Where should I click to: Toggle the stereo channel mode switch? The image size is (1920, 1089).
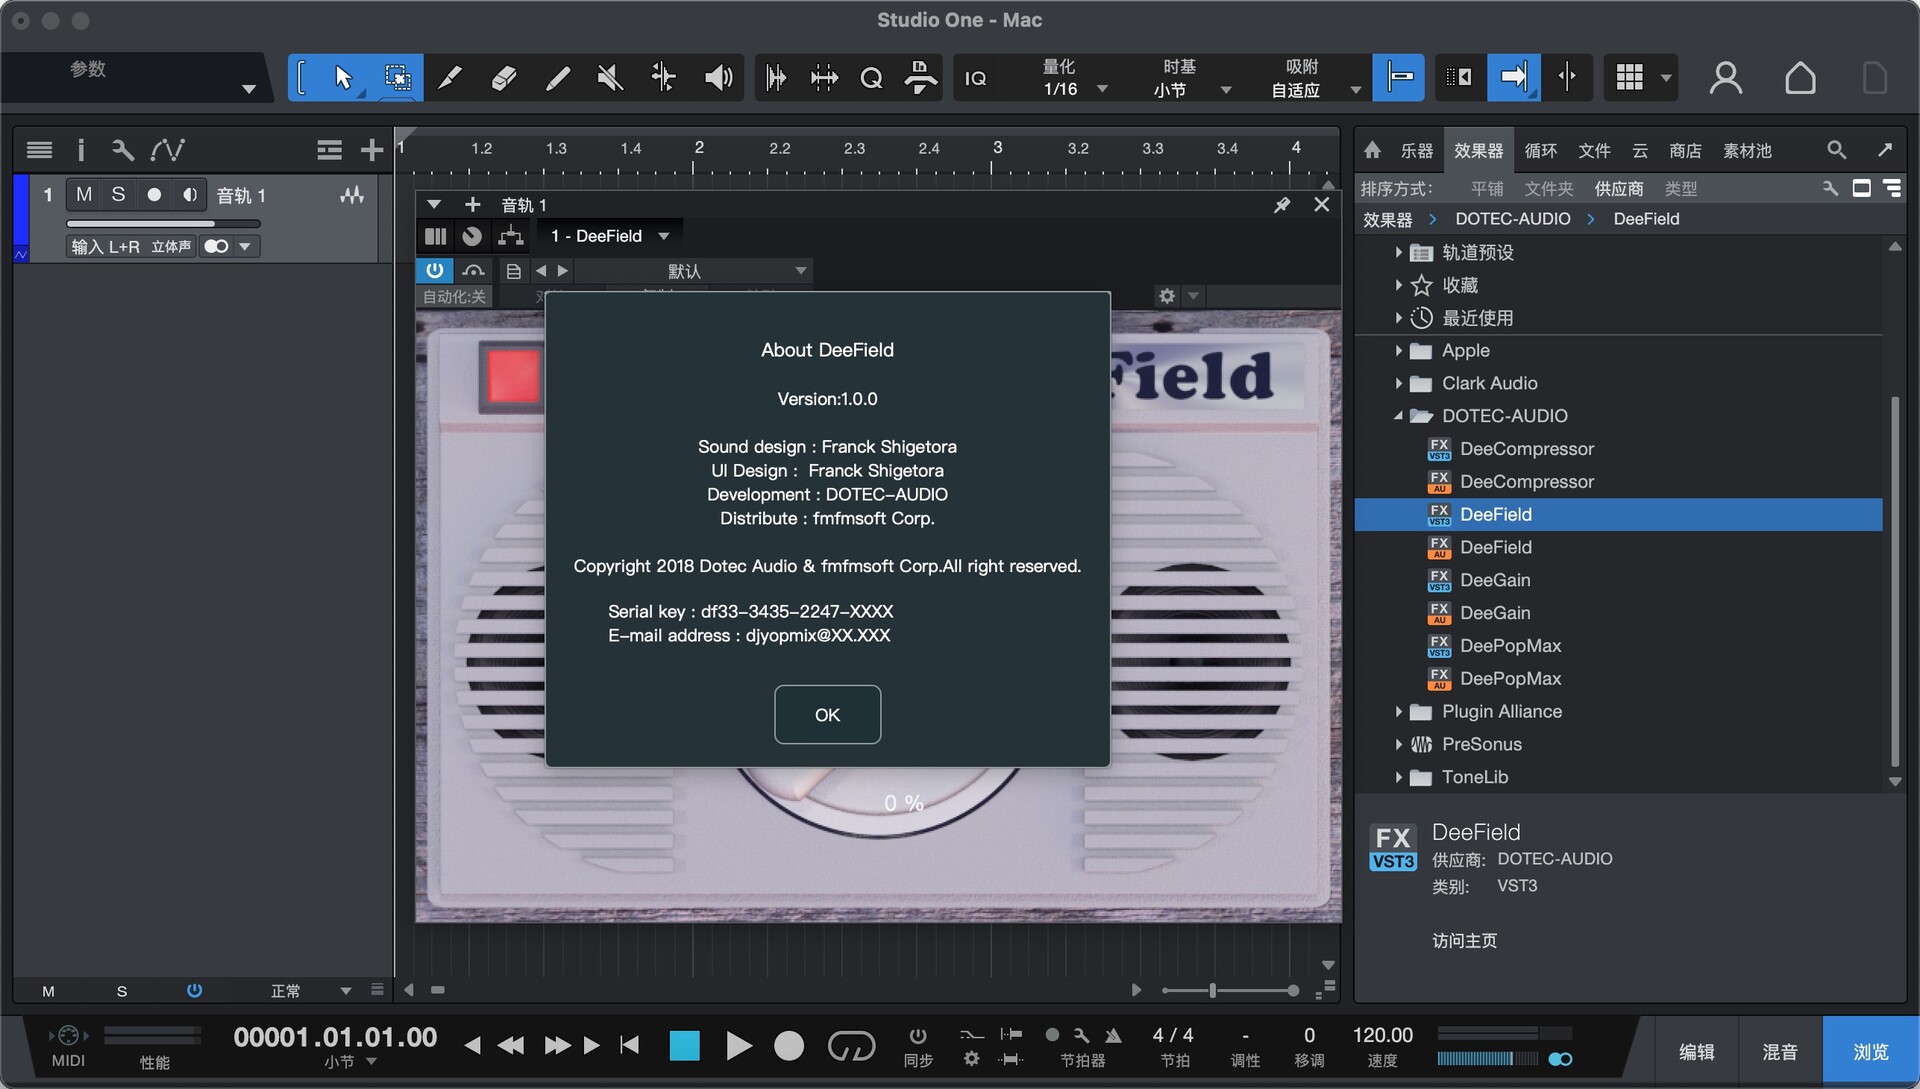click(217, 246)
